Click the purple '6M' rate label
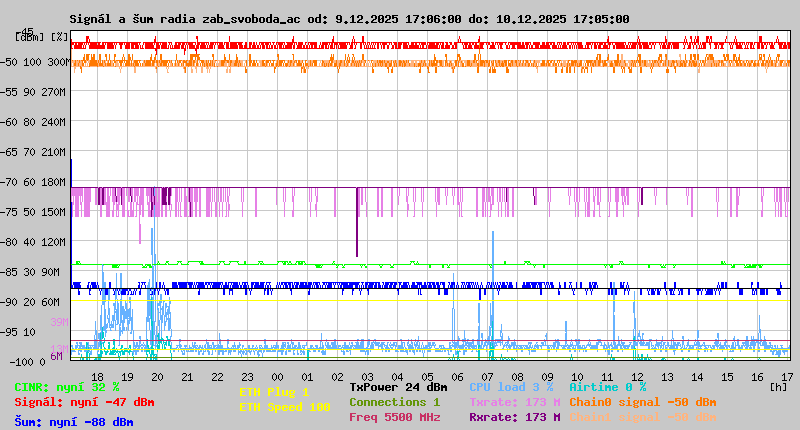This screenshot has width=800, height=430. 56,357
